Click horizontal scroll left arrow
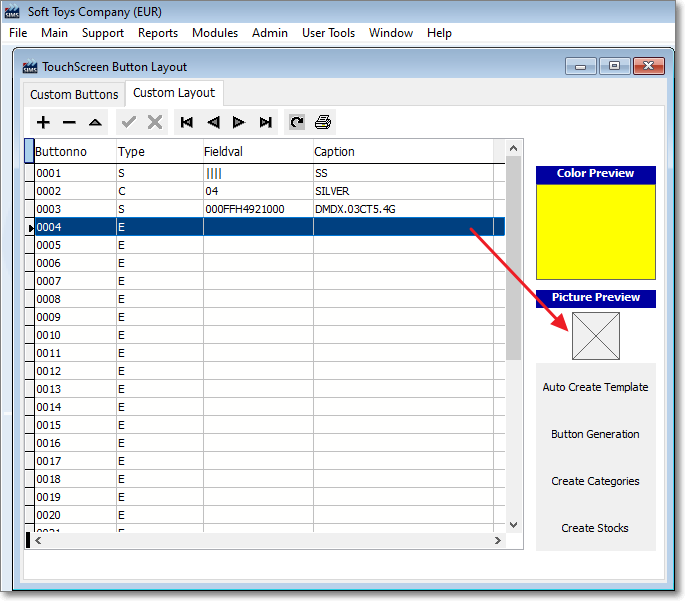This screenshot has height=601, width=685. click(38, 541)
